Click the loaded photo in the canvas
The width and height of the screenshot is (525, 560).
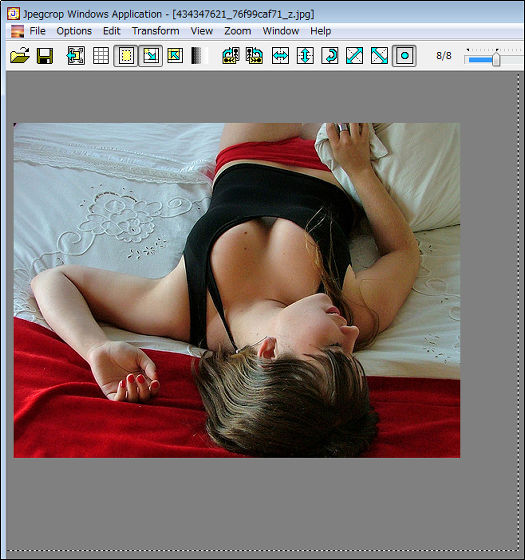237,290
